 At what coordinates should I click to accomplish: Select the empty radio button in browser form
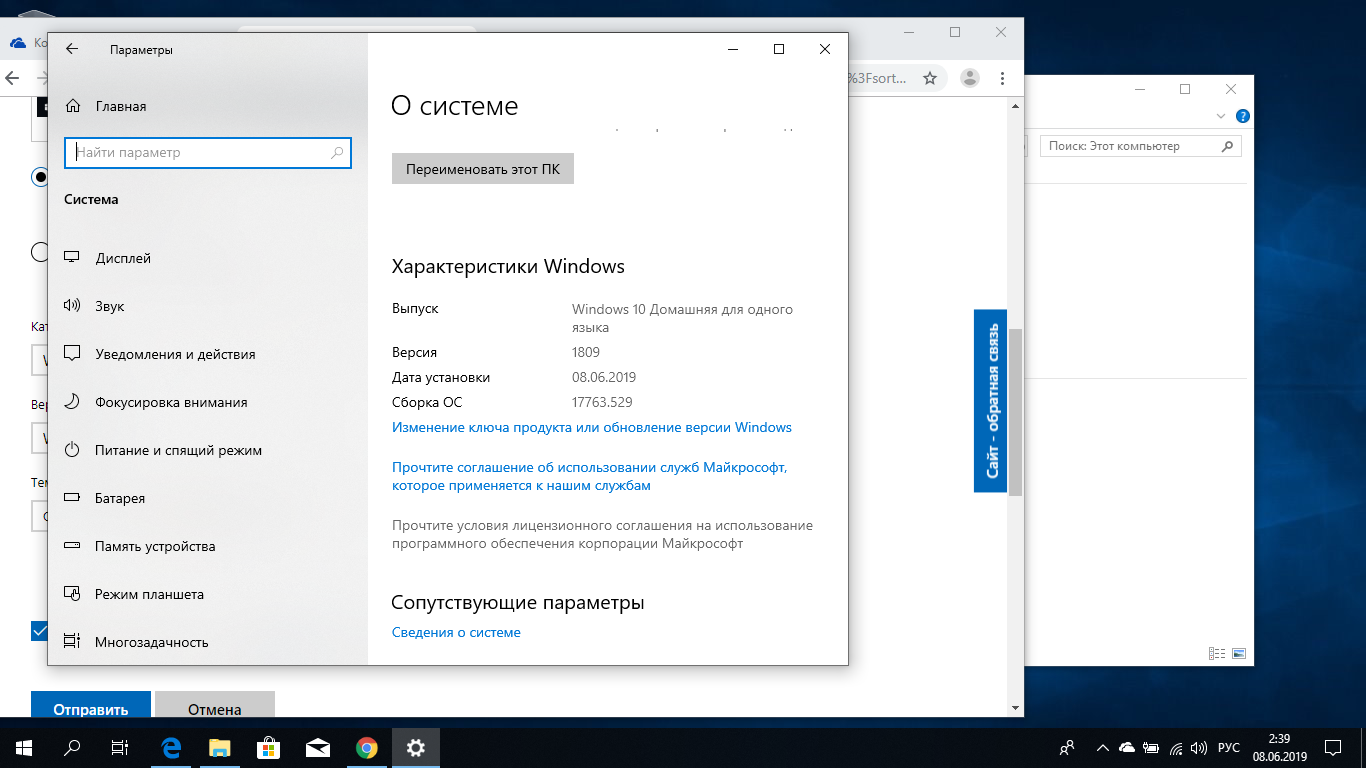click(41, 252)
